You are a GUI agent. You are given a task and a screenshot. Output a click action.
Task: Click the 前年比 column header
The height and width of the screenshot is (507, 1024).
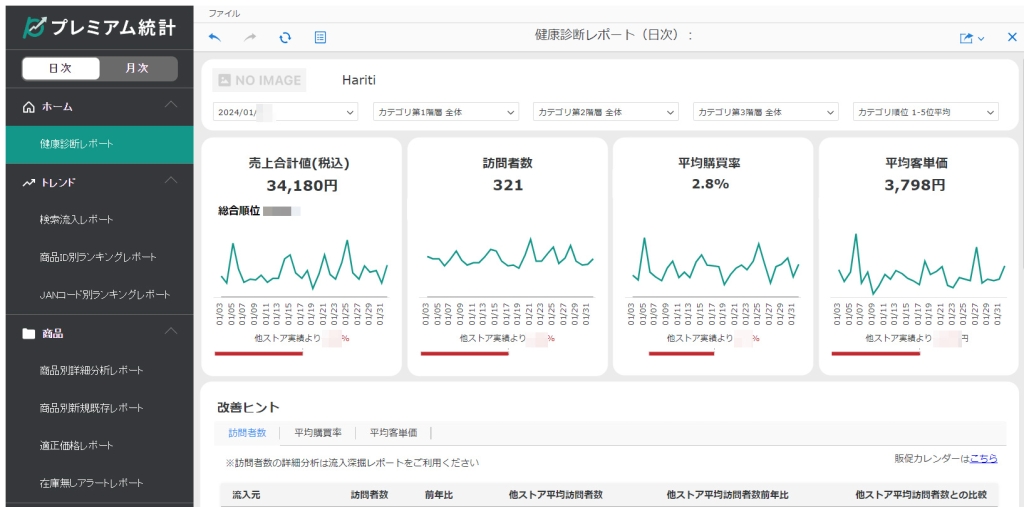point(439,495)
